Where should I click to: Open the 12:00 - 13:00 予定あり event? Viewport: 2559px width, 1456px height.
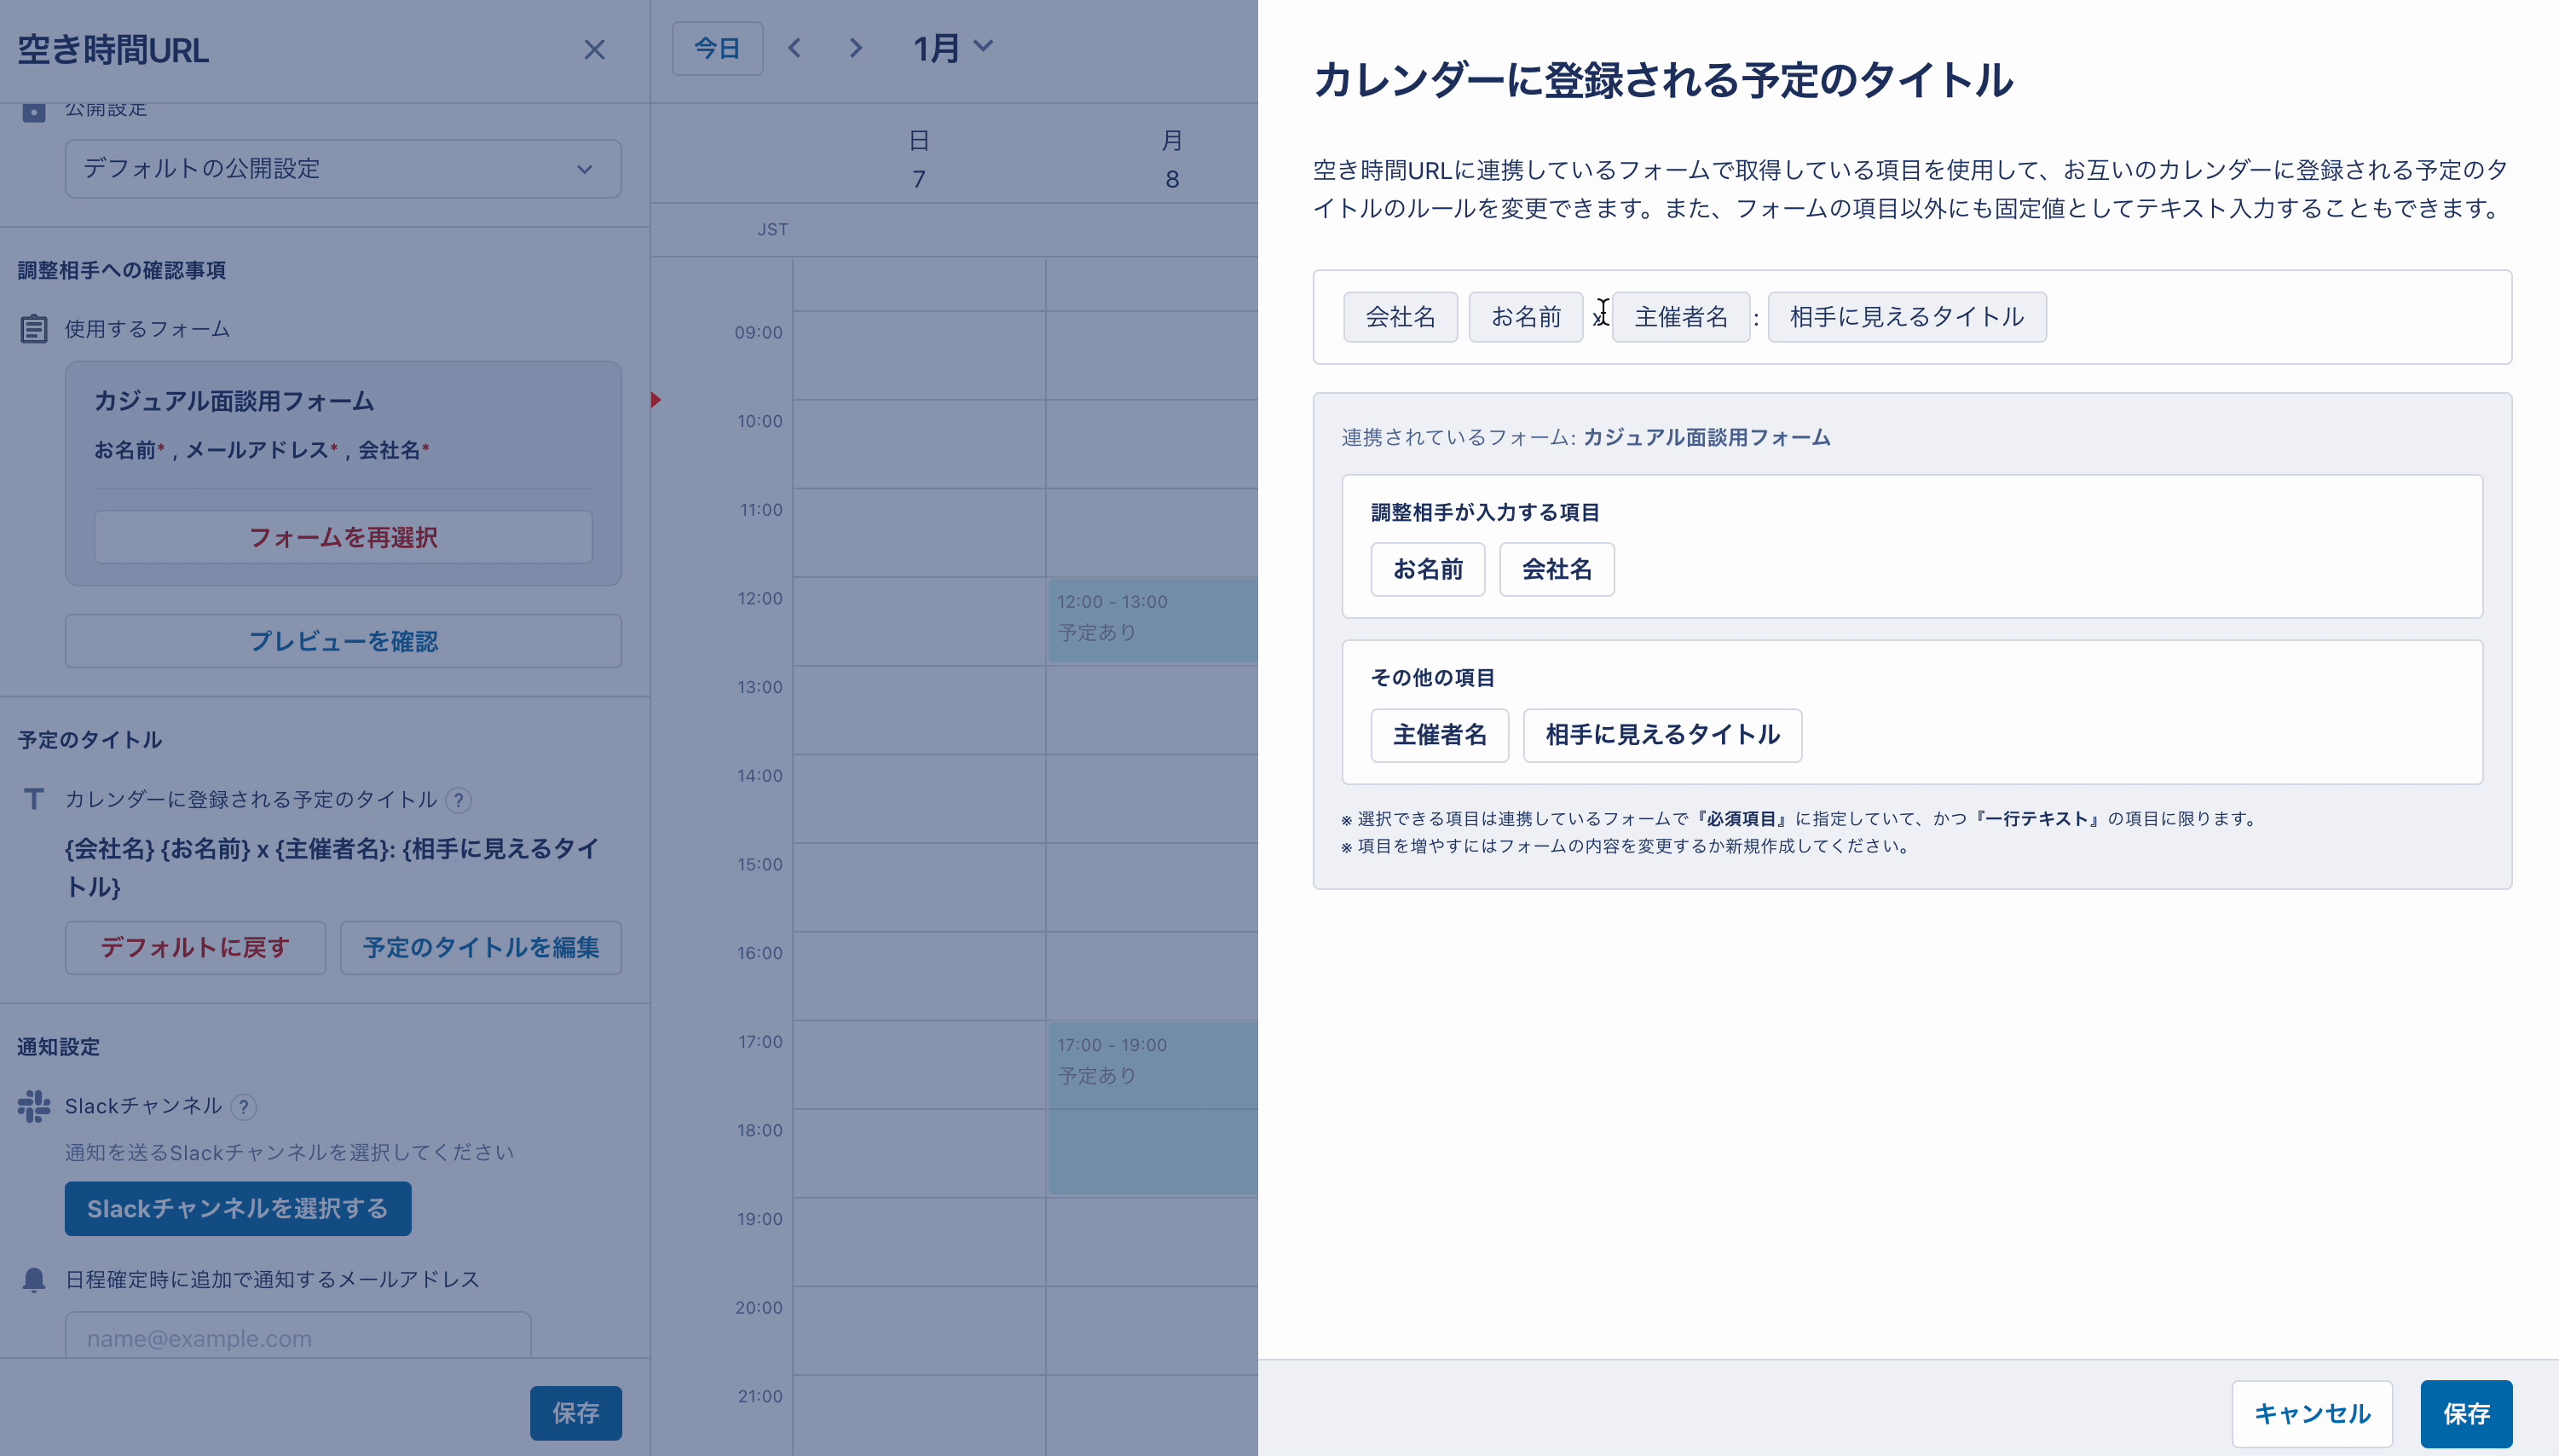(x=1152, y=620)
